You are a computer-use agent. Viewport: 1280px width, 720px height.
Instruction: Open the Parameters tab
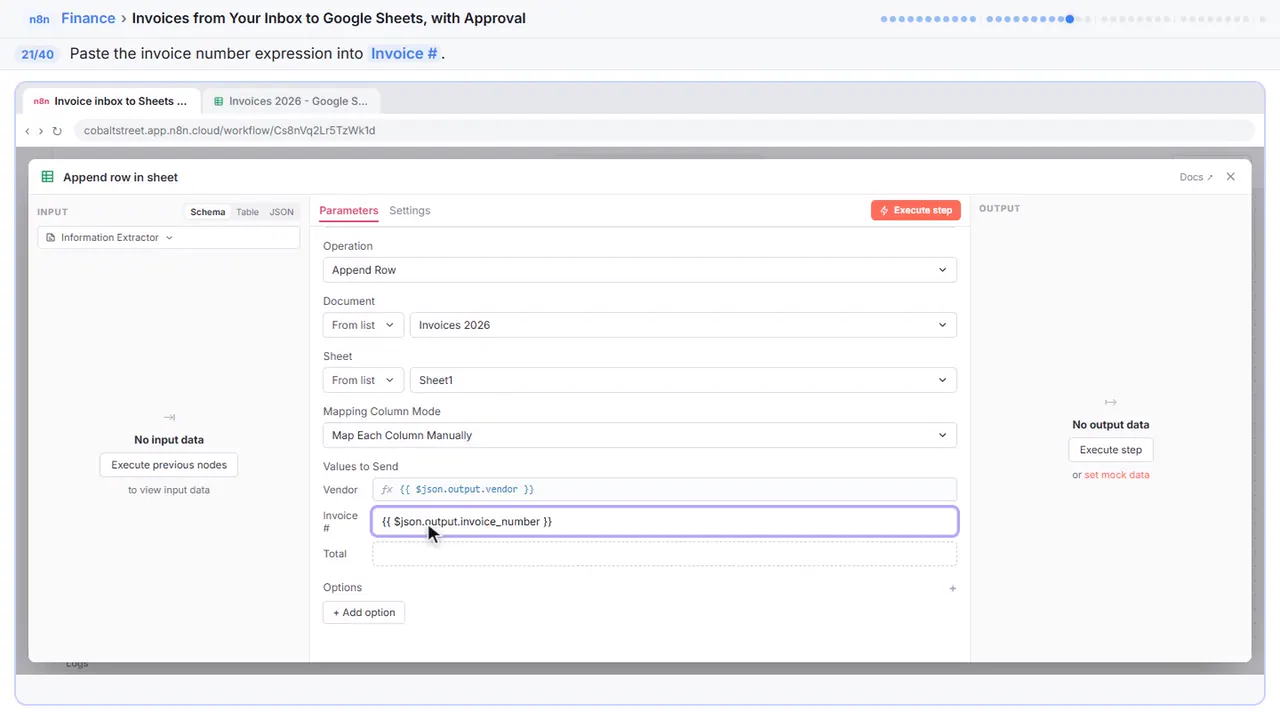click(x=349, y=211)
